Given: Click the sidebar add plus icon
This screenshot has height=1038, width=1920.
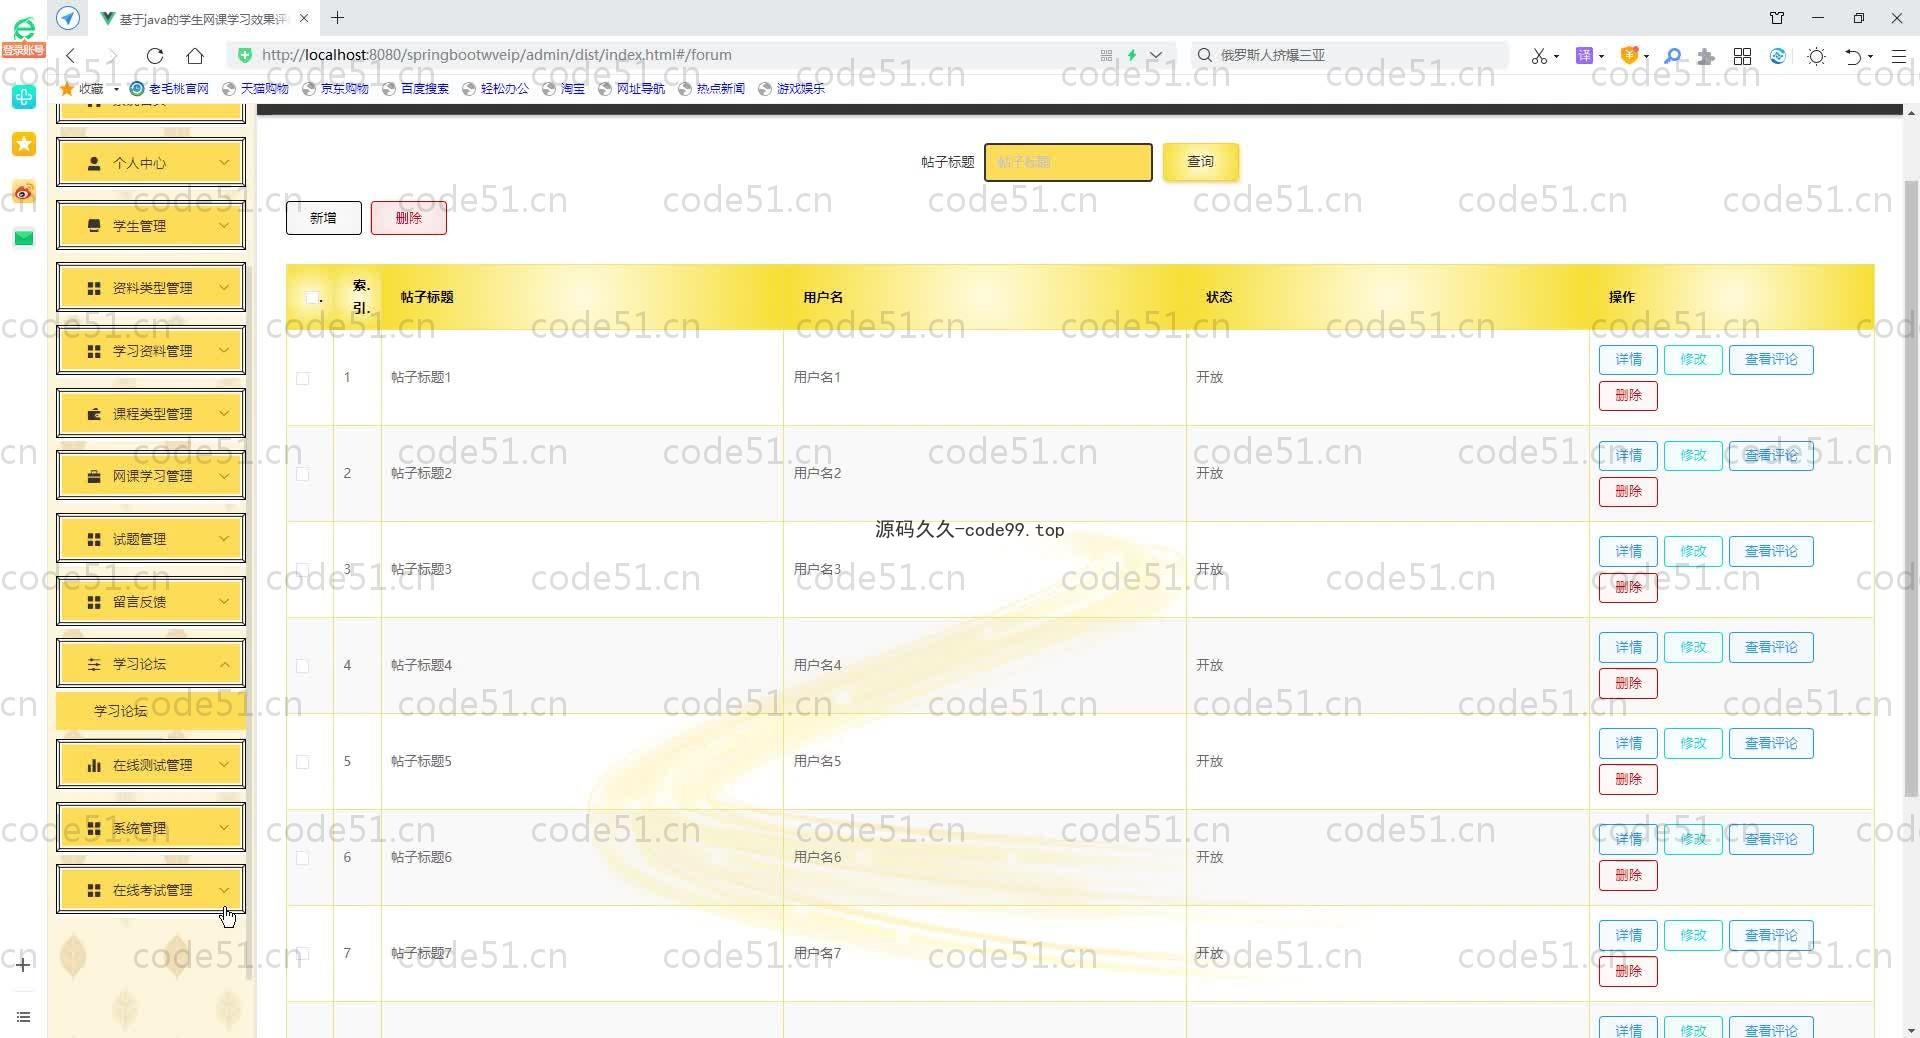Looking at the screenshot, I should 24,965.
